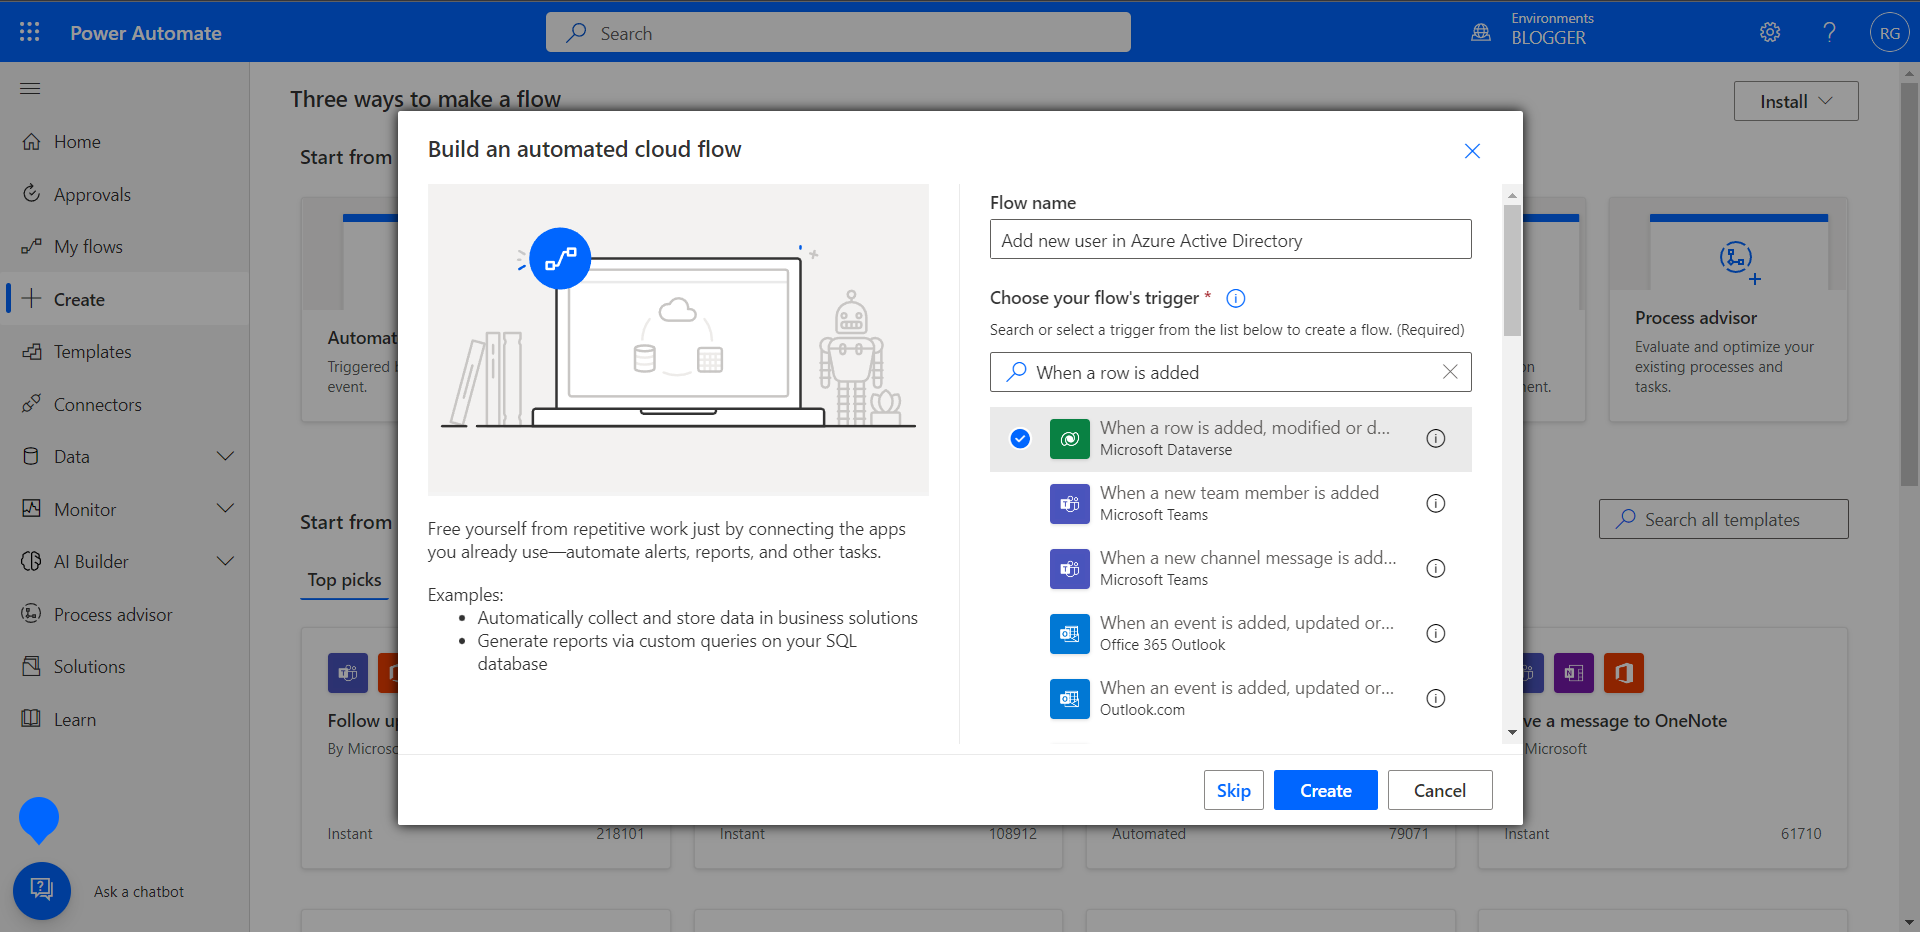Screen dimensions: 1920x932
Task: Open Solutions in the sidebar
Action: pos(125,666)
